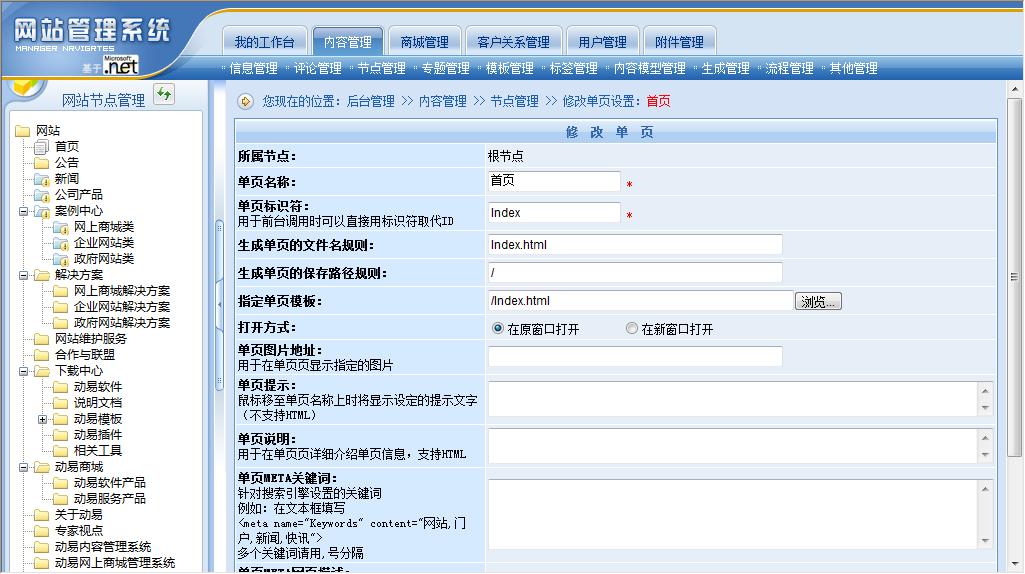
Task: Collapse the 下载中心 tree node
Action: click(x=24, y=371)
